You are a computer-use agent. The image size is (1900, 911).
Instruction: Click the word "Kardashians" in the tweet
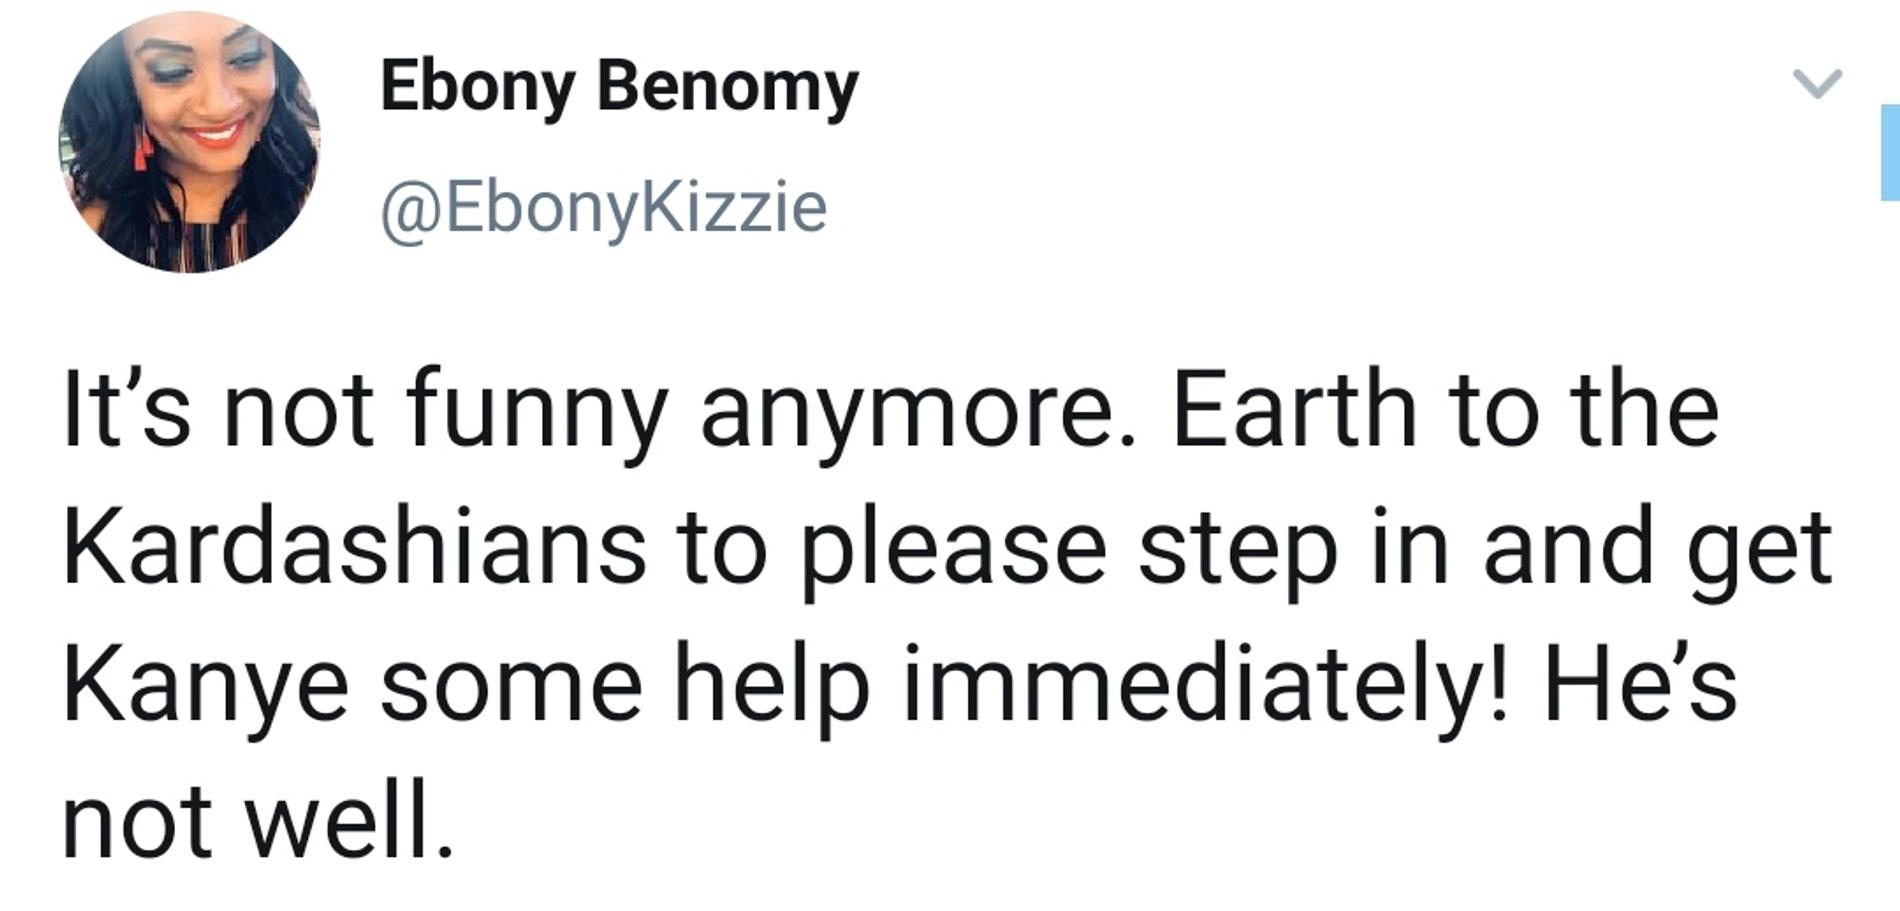coord(355,548)
